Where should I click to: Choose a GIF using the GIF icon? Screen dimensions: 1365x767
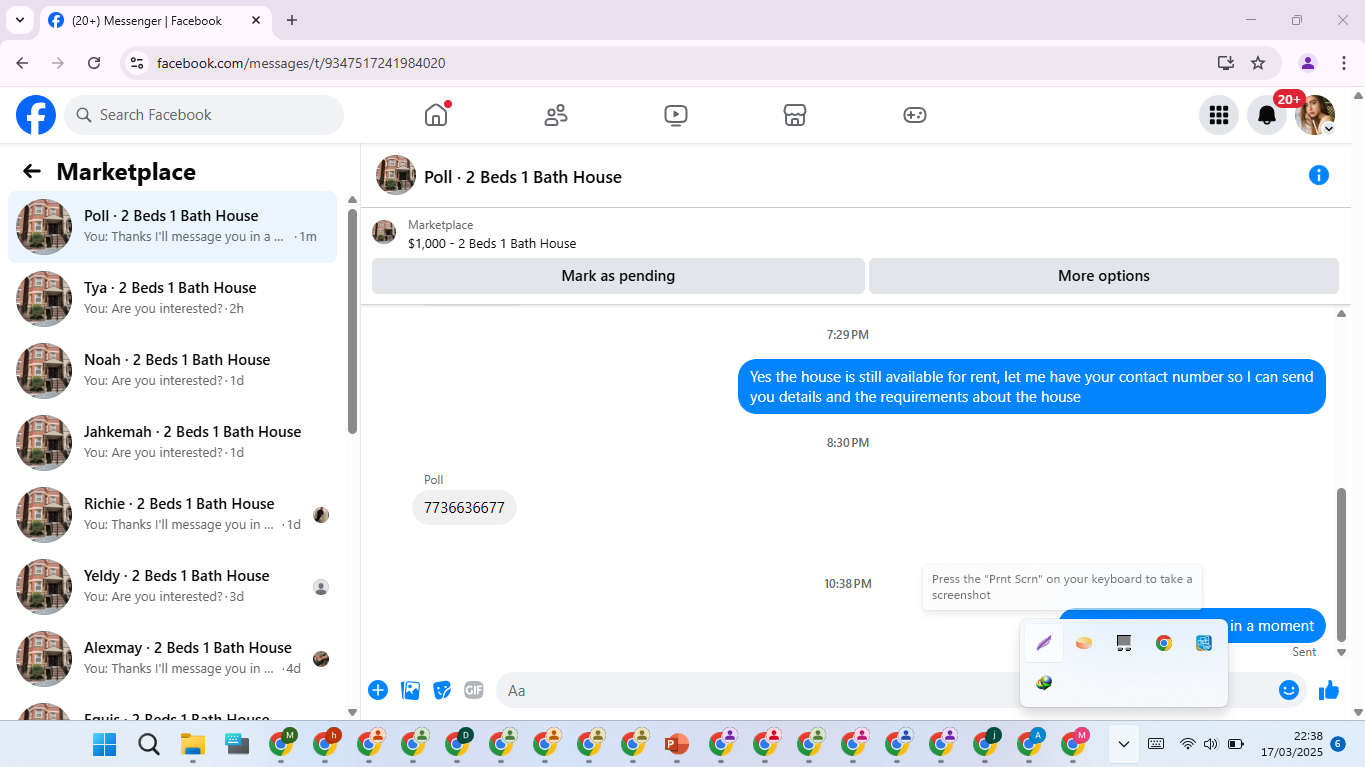[x=474, y=690]
